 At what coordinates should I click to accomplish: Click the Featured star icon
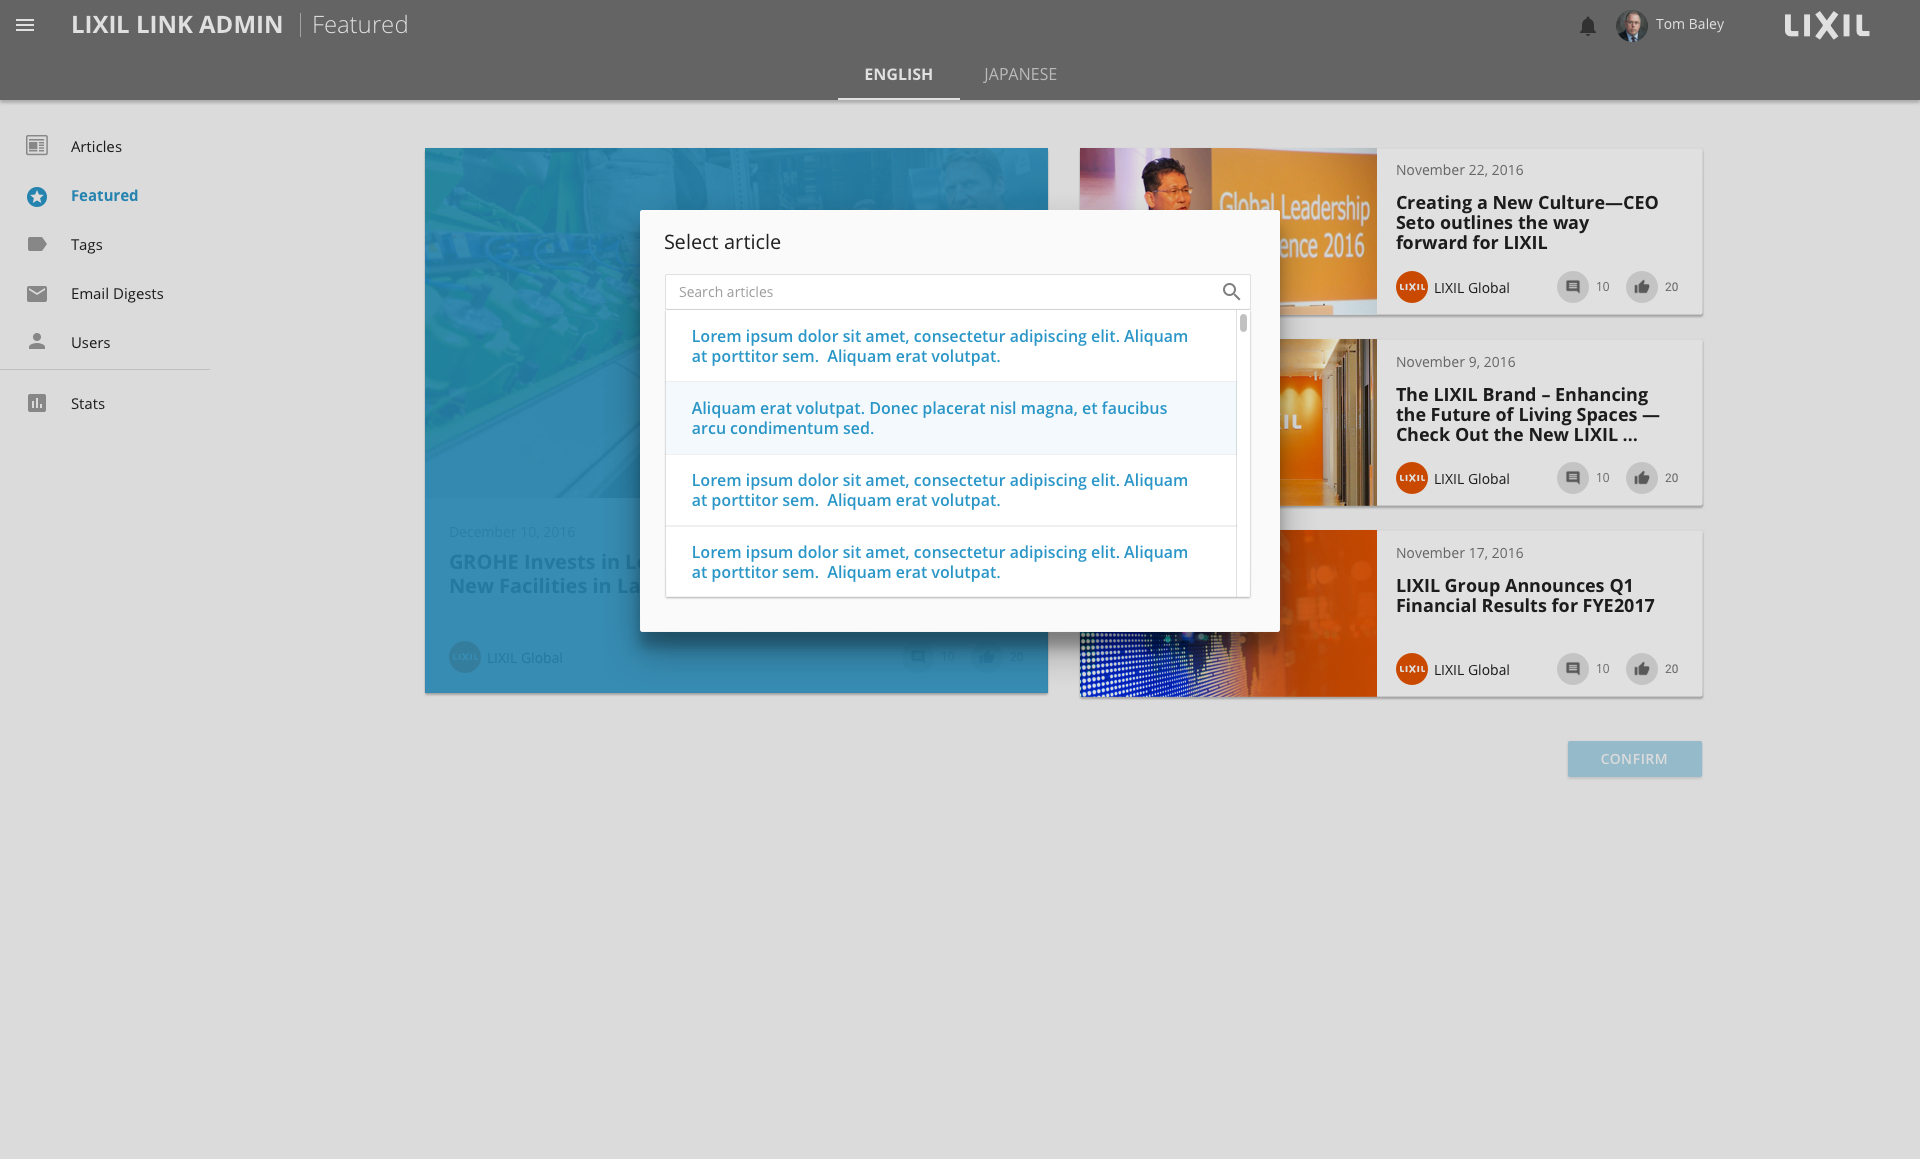[x=37, y=196]
